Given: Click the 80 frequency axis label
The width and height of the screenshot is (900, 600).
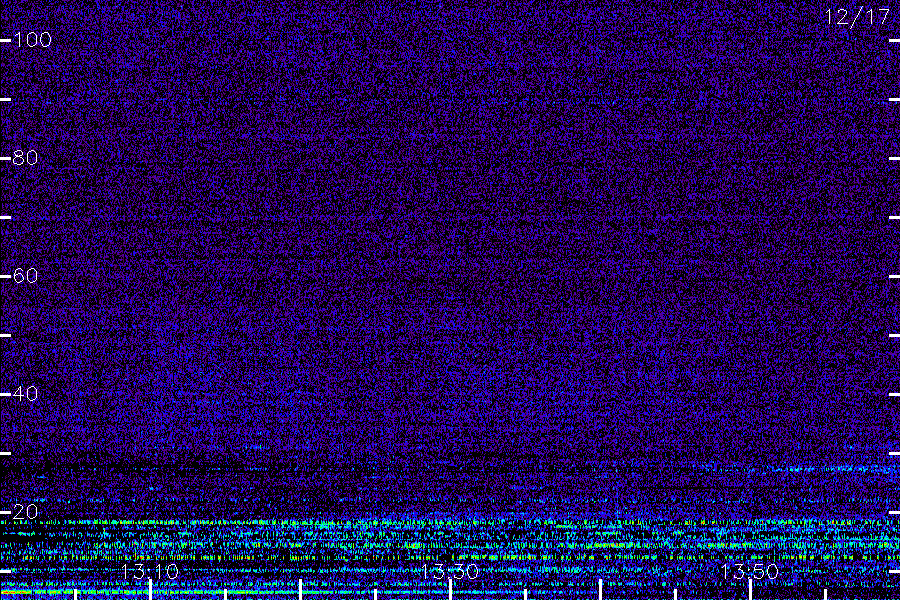Looking at the screenshot, I should (25, 158).
